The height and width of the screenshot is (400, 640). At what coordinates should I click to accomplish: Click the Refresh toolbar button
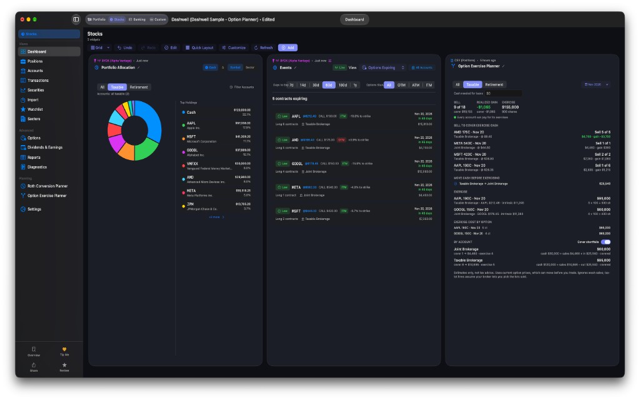[x=264, y=48]
